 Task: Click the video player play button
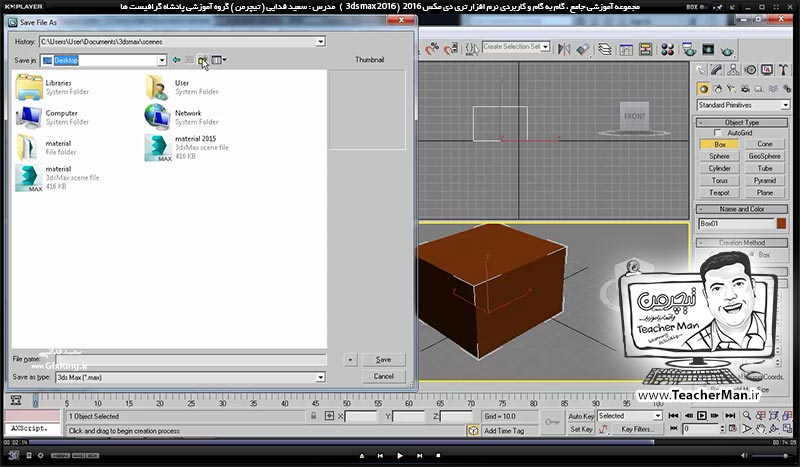pos(399,455)
